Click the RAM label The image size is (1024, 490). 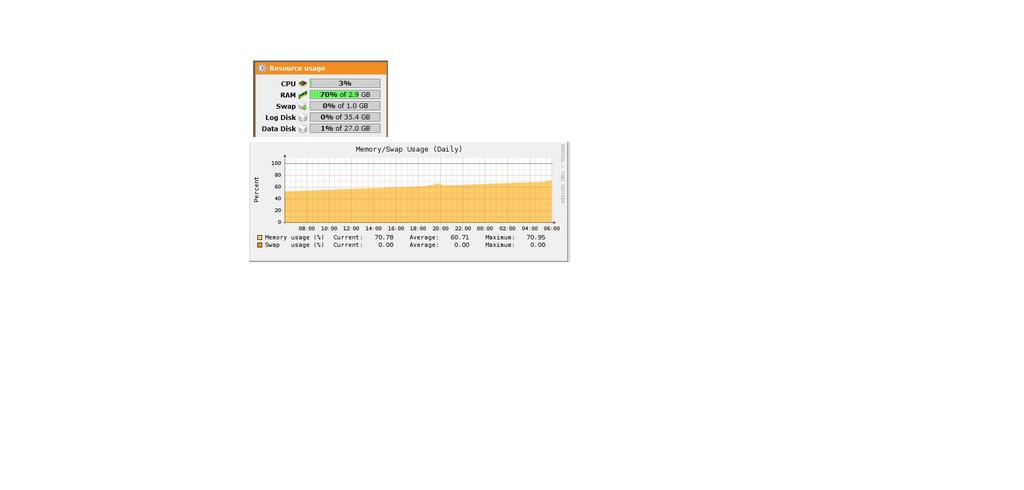point(288,95)
